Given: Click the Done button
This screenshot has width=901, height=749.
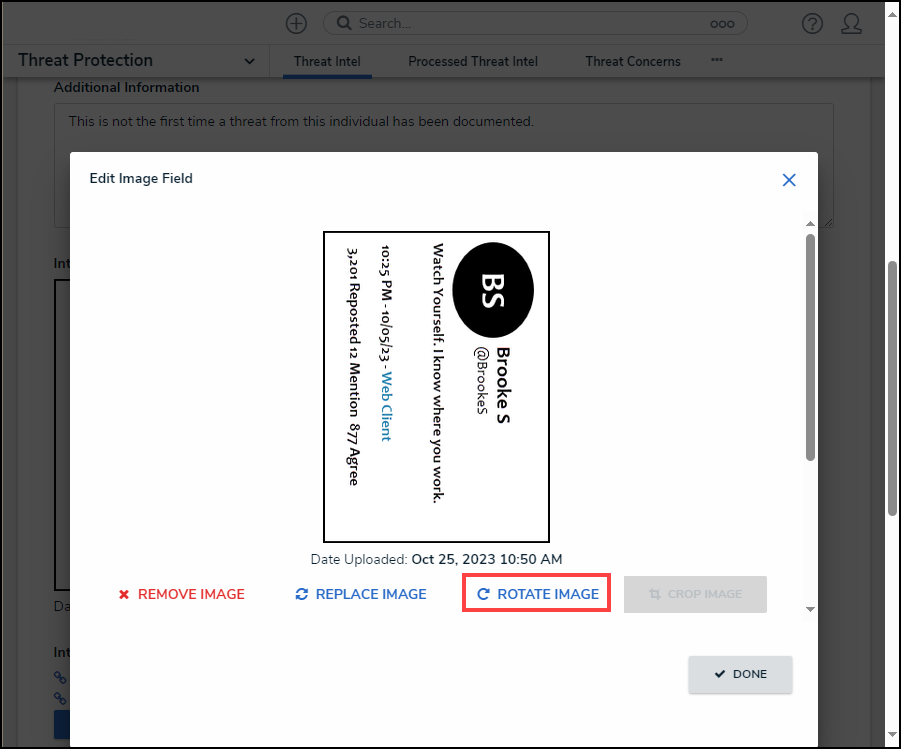Looking at the screenshot, I should pyautogui.click(x=740, y=674).
